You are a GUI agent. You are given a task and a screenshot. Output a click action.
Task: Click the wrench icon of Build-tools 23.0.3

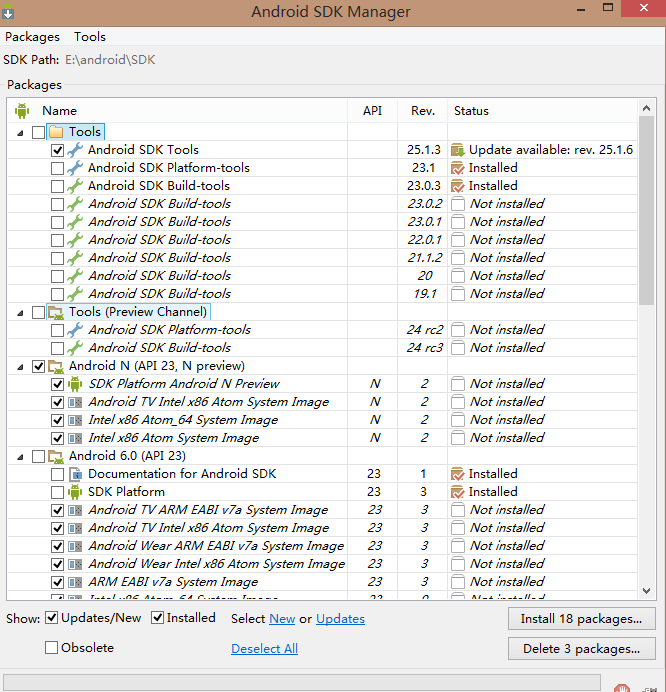pos(75,186)
